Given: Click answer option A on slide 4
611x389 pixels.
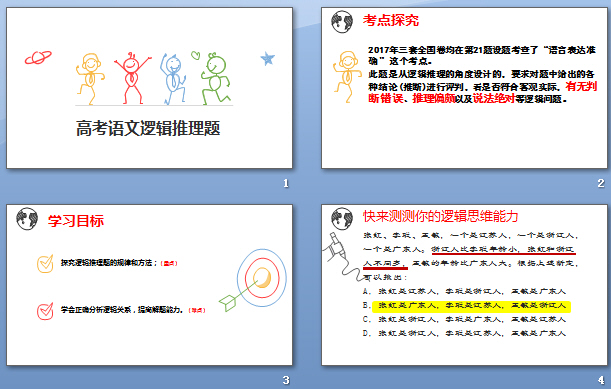Looking at the screenshot, I should 464,291.
